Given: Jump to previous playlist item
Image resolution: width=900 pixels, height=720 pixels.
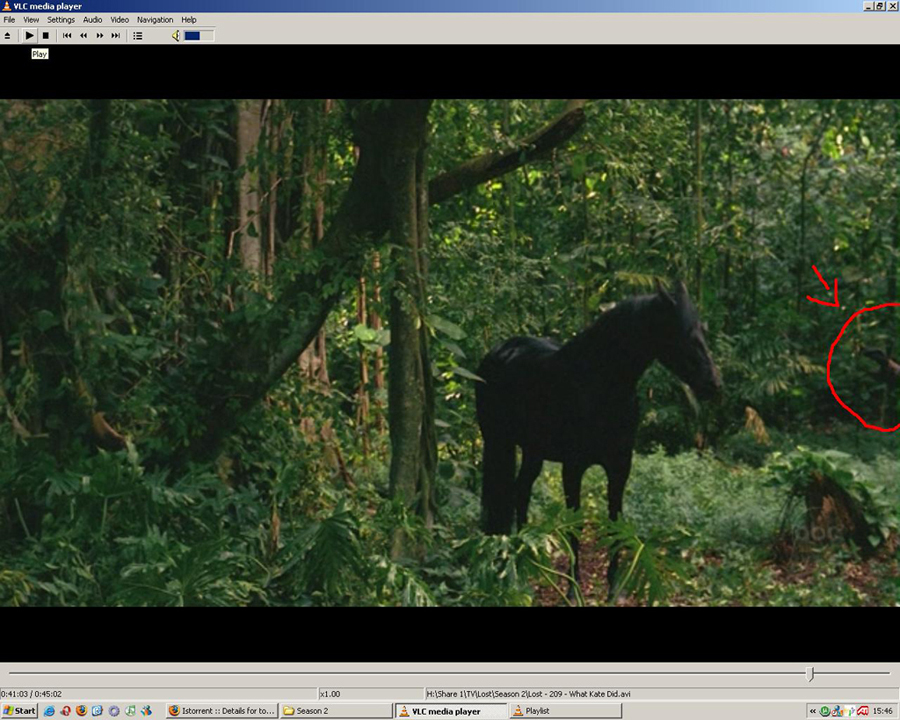Looking at the screenshot, I should (x=67, y=36).
